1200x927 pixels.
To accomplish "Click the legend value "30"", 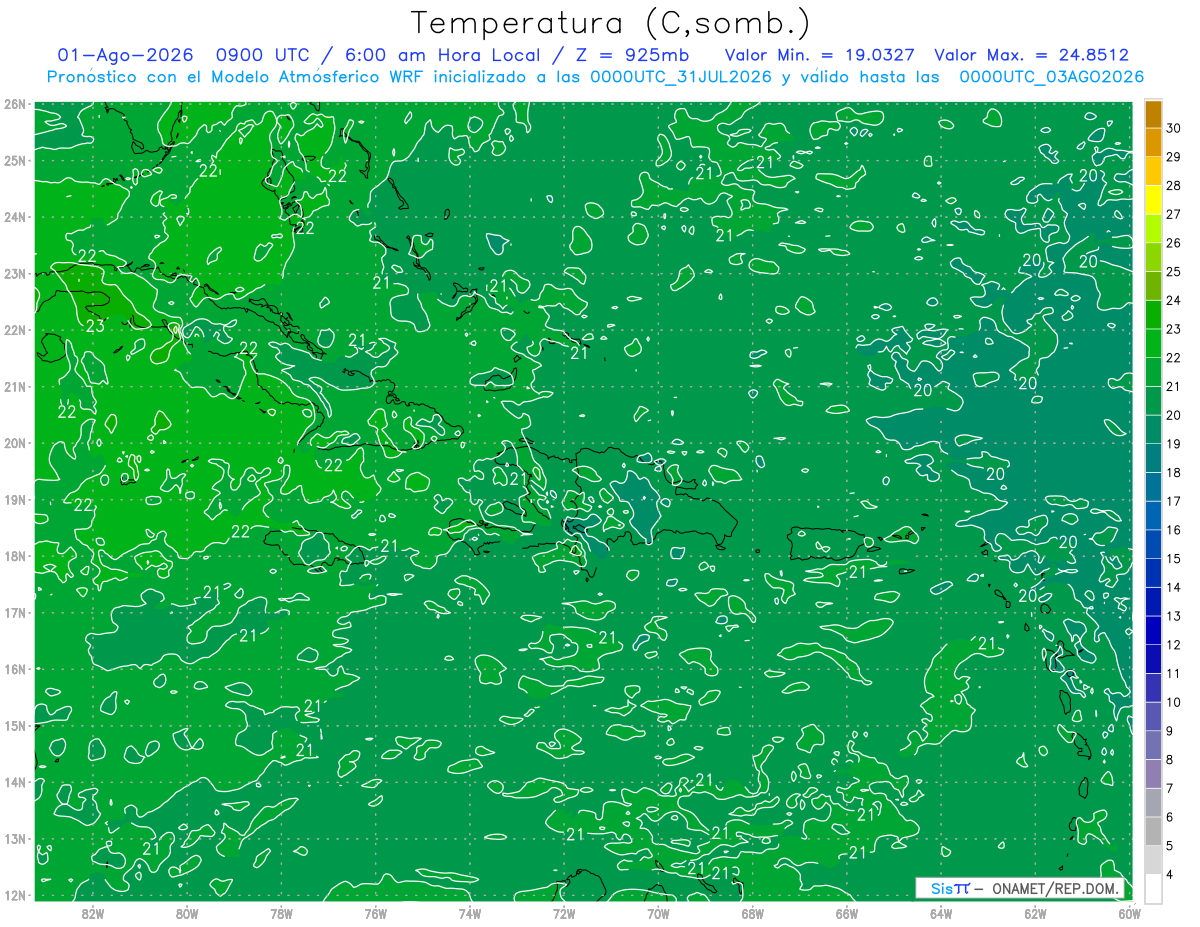I will pyautogui.click(x=1173, y=128).
